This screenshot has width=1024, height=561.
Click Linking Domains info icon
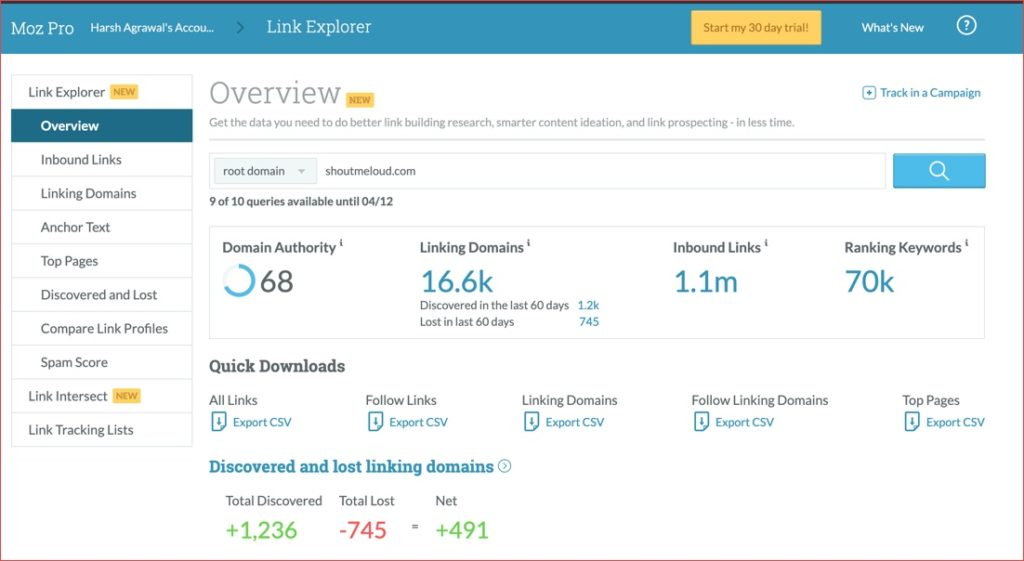(x=528, y=244)
